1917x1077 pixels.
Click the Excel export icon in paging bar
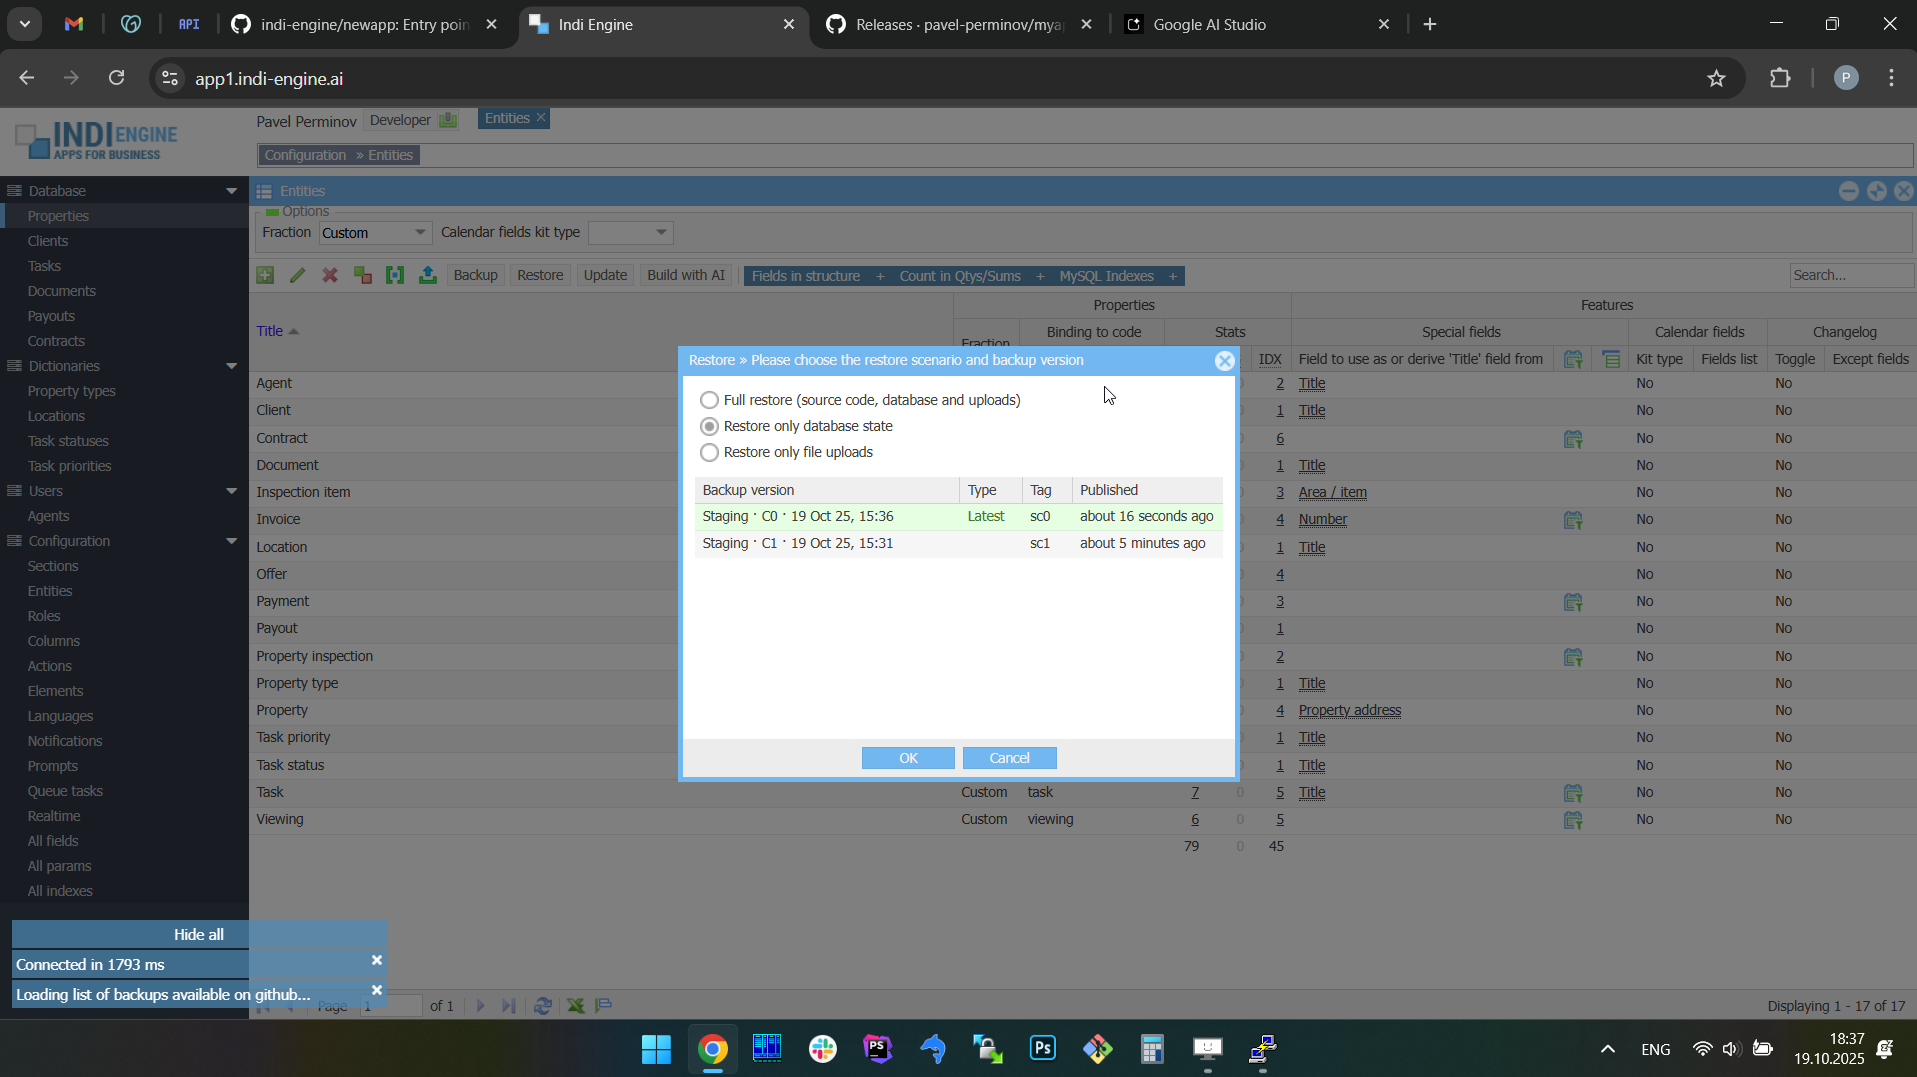point(576,1006)
